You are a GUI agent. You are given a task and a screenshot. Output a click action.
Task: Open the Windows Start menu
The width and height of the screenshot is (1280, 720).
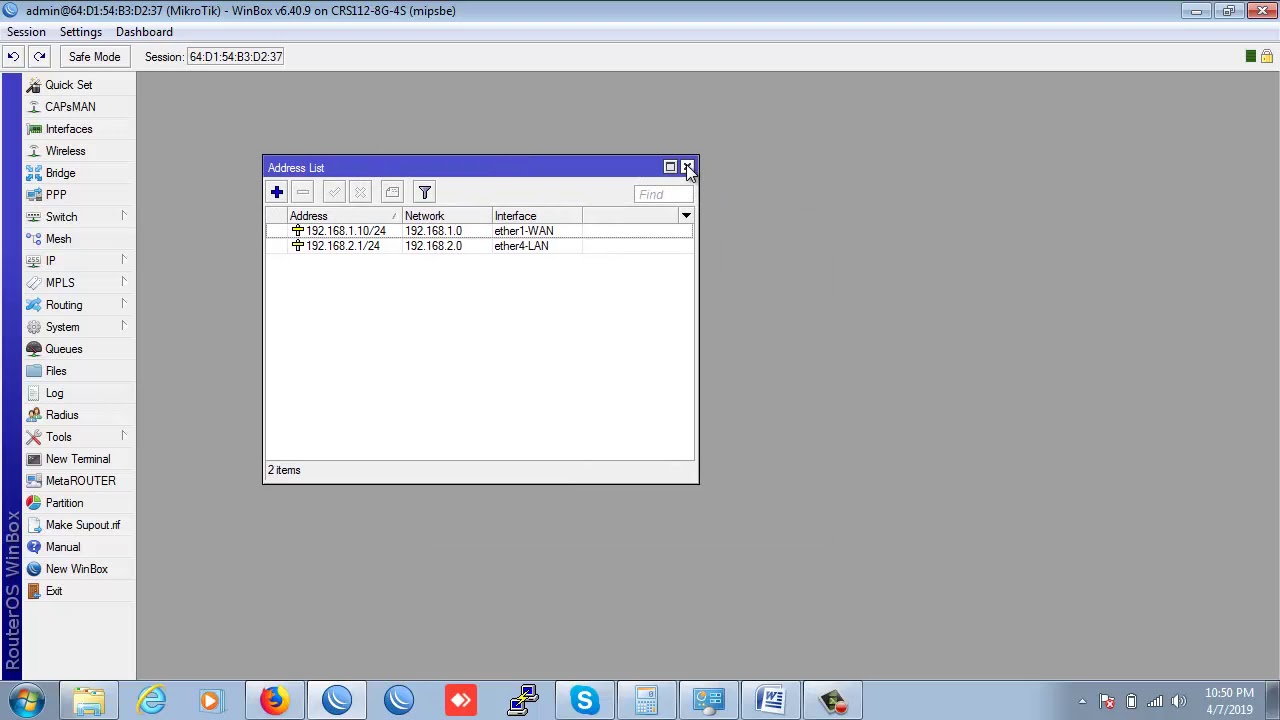pyautogui.click(x=27, y=701)
